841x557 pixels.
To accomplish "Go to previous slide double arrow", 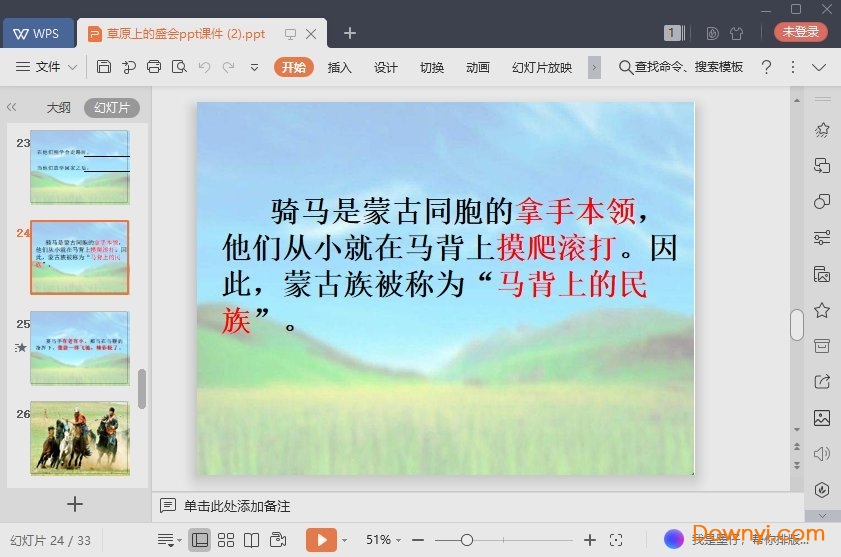I will click(x=797, y=446).
